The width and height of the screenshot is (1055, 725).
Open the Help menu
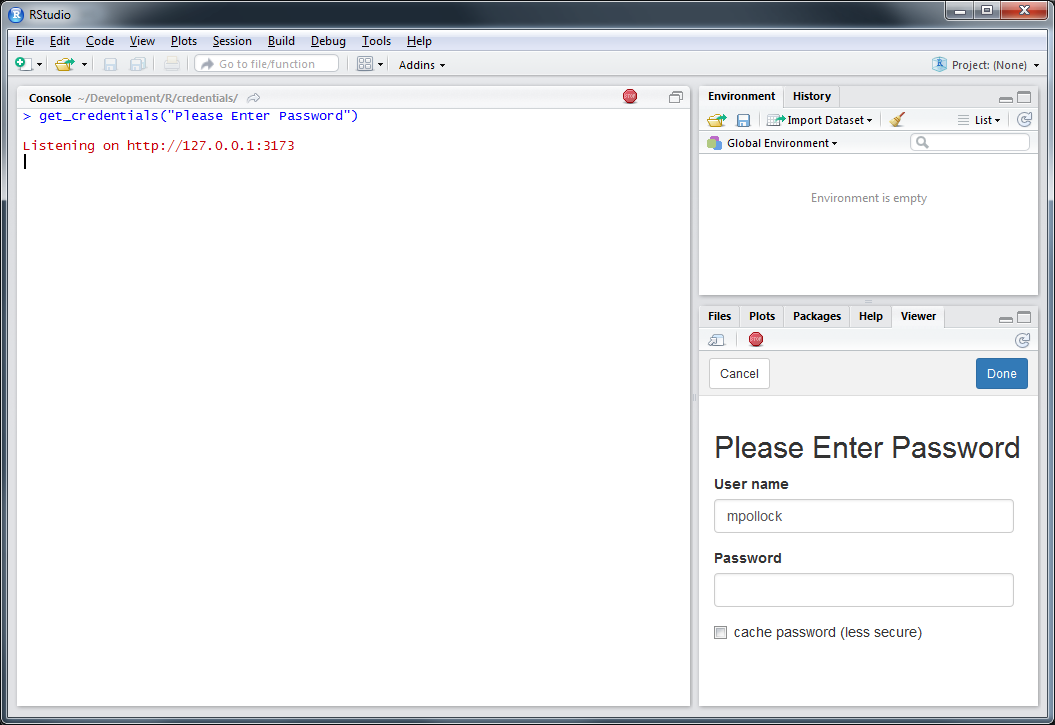click(419, 41)
